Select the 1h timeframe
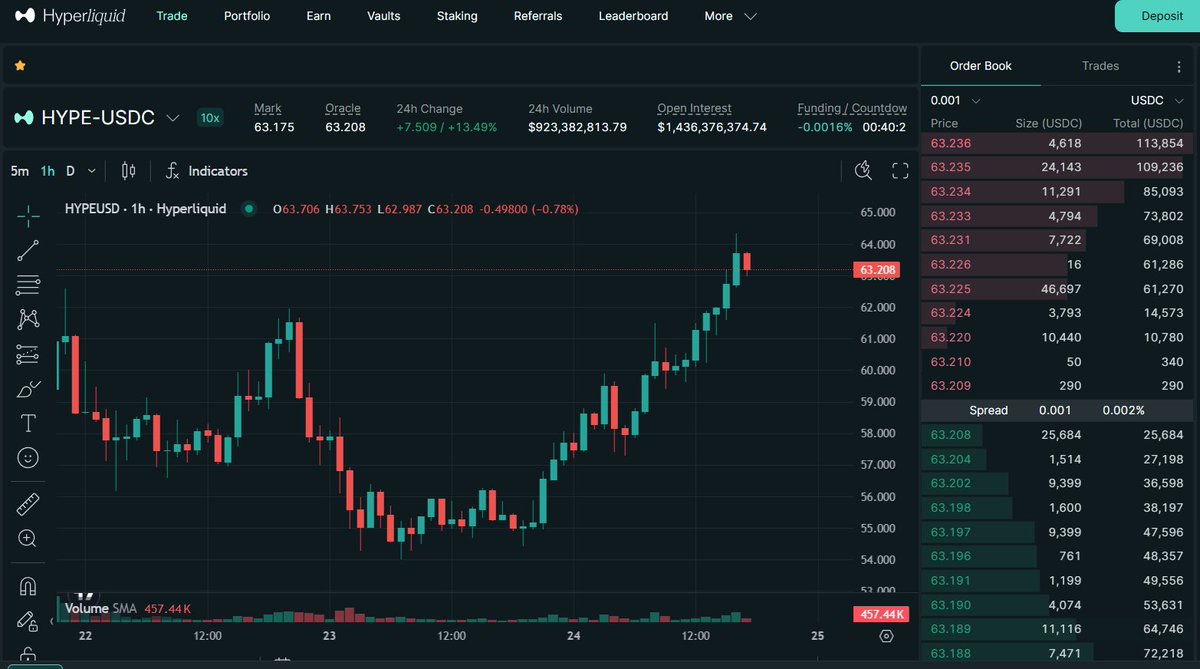The width and height of the screenshot is (1200, 669). point(47,171)
